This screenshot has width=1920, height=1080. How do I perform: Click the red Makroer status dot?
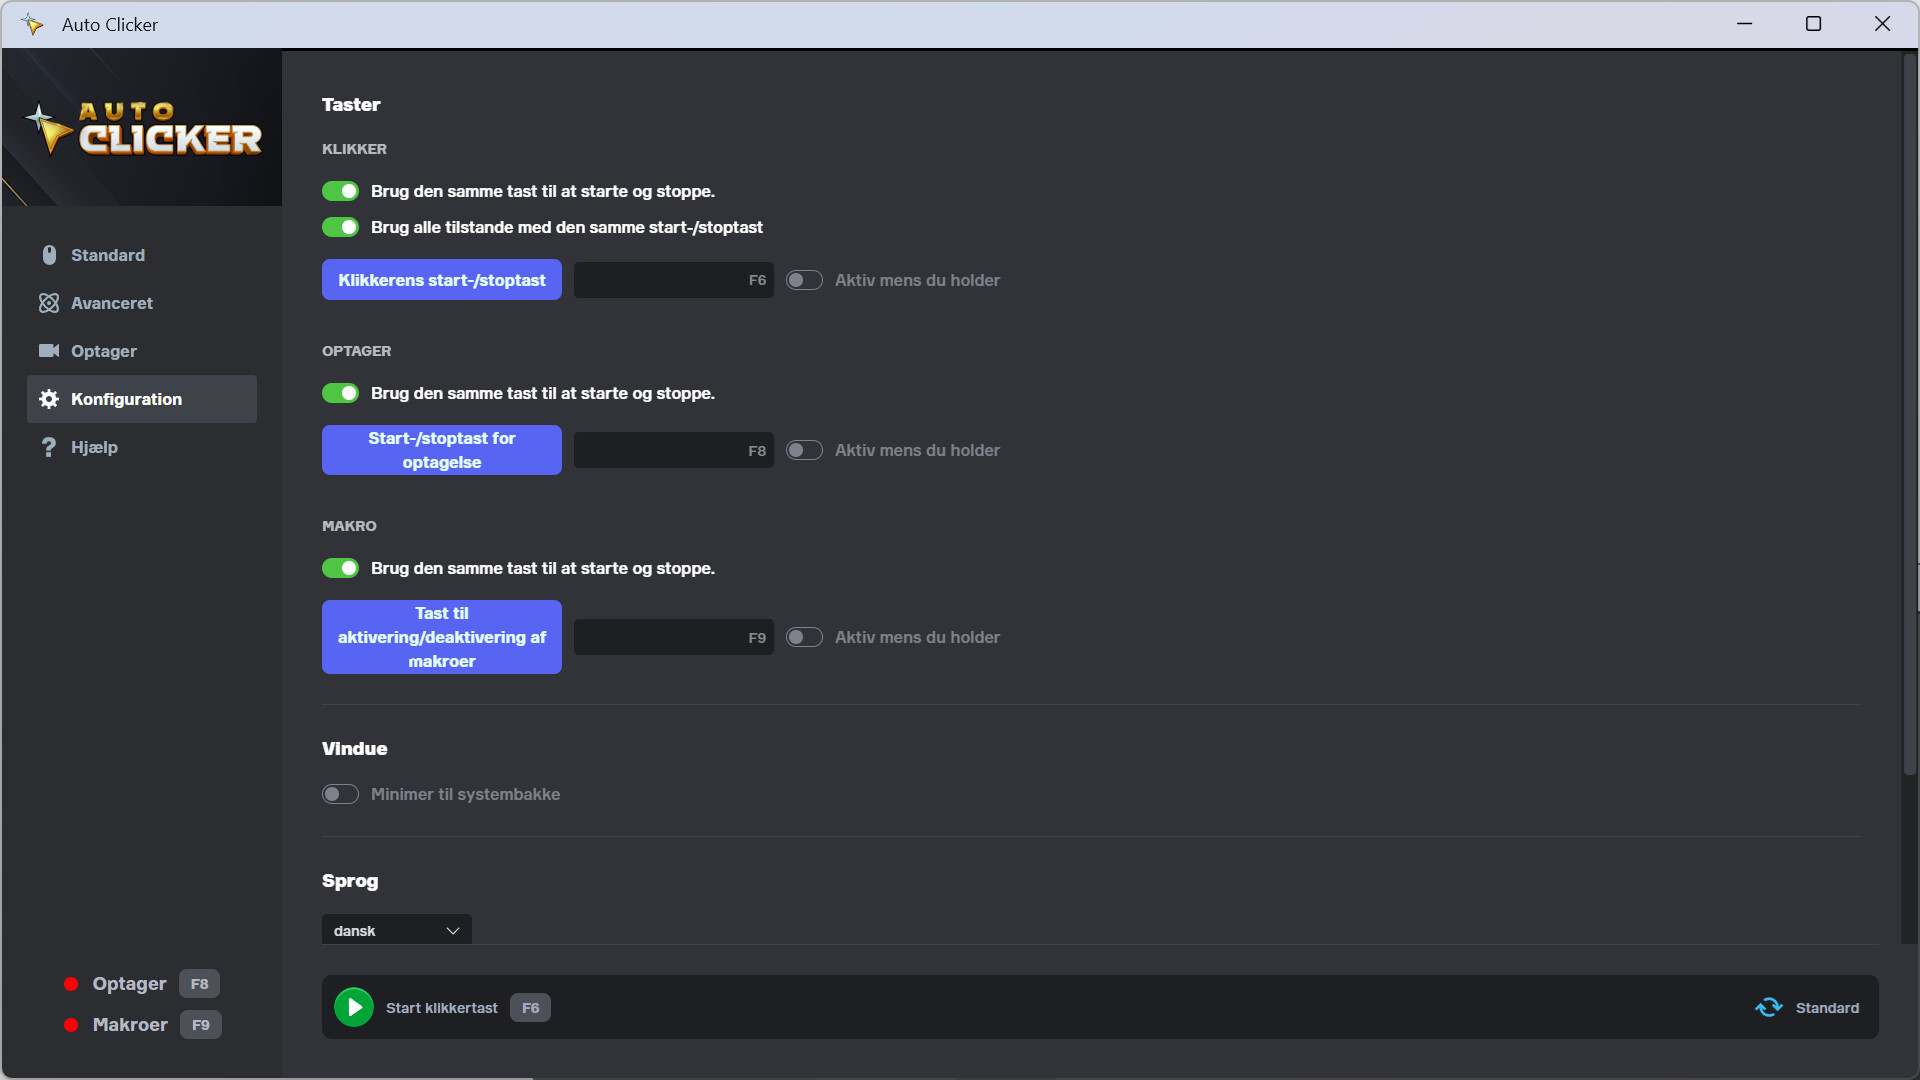pyautogui.click(x=71, y=1025)
